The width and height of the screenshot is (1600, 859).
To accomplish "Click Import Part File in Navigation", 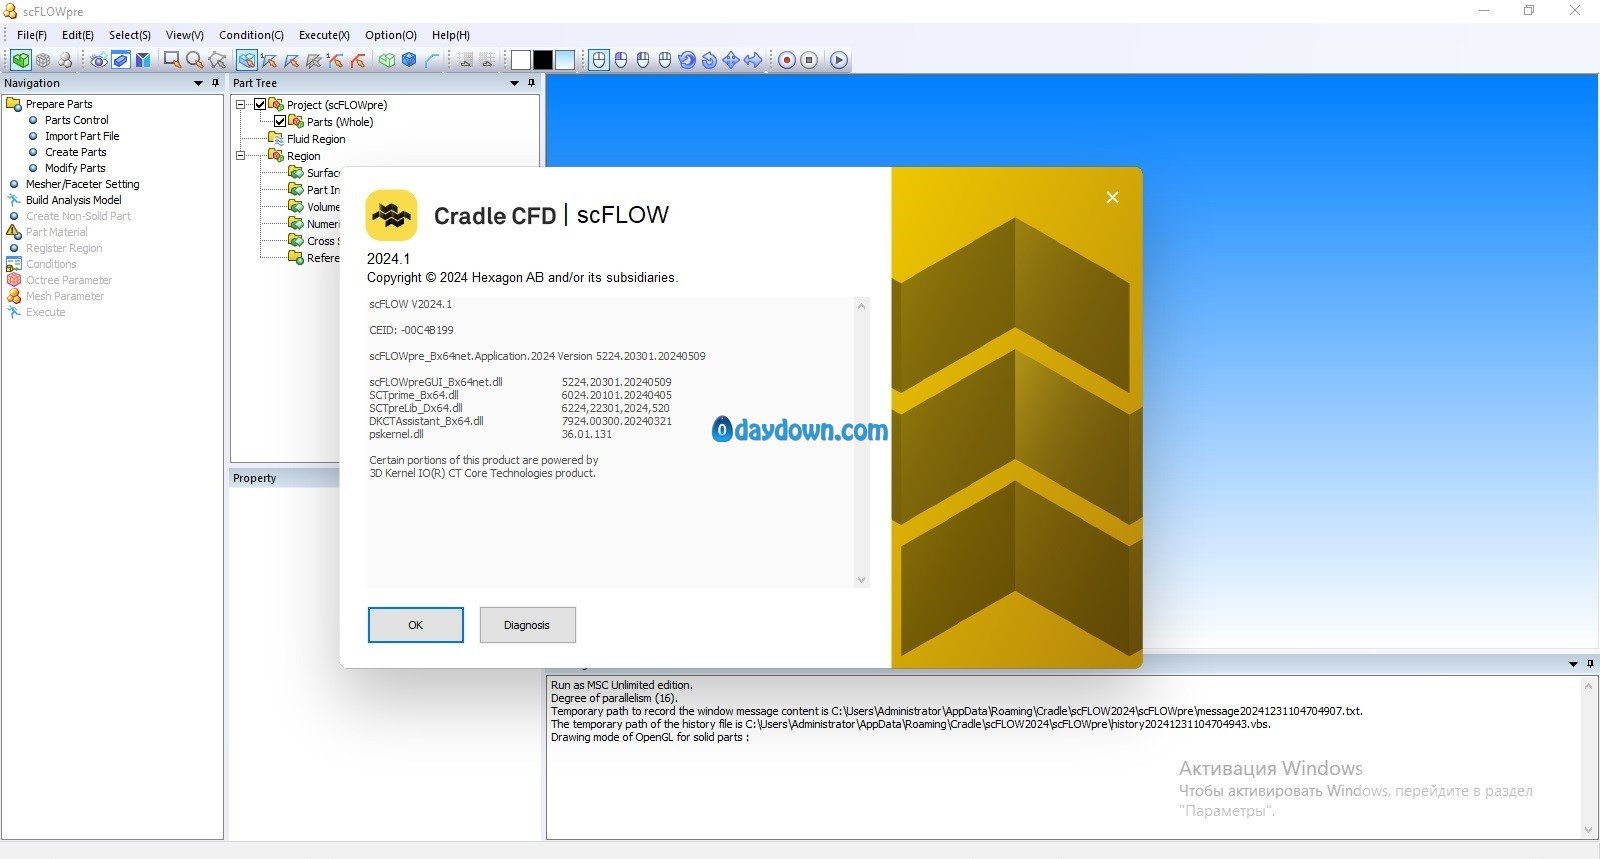I will point(81,136).
